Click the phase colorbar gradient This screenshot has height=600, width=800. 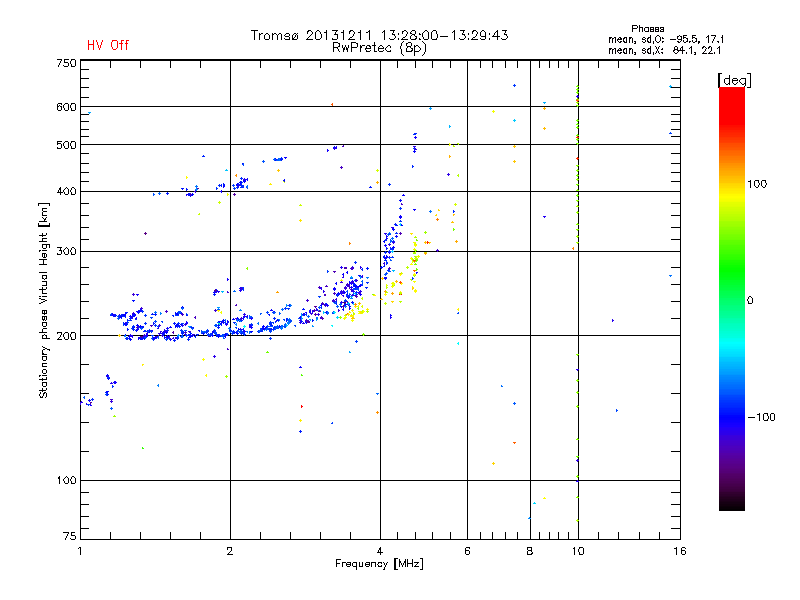[x=732, y=298]
